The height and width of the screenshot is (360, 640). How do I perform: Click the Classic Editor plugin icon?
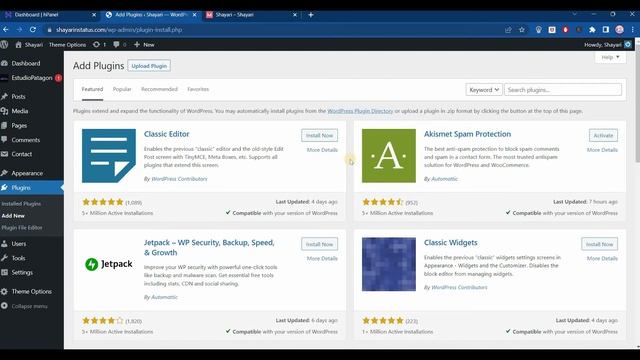[x=109, y=156]
